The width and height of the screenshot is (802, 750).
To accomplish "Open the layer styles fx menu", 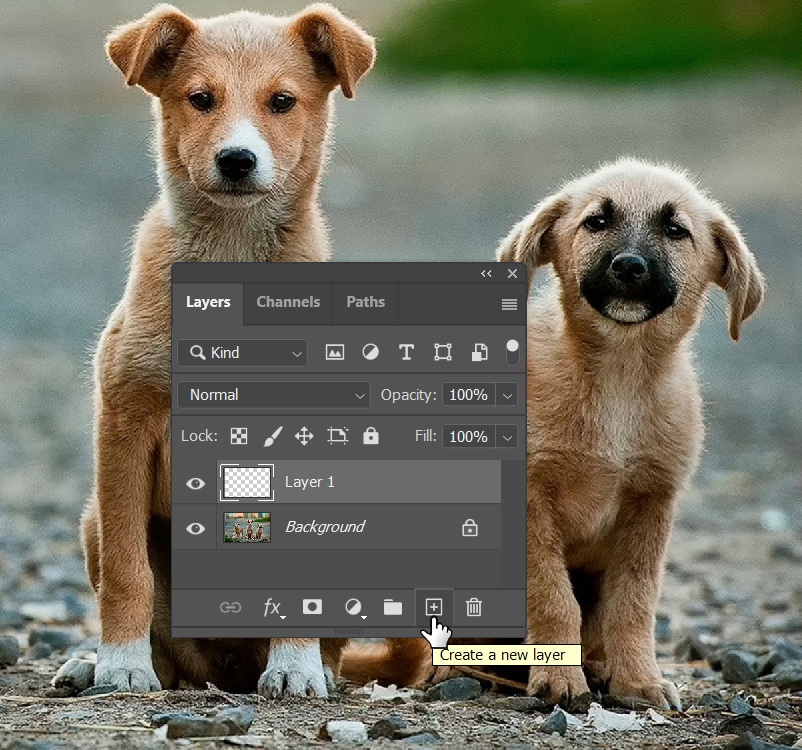I will [x=272, y=607].
